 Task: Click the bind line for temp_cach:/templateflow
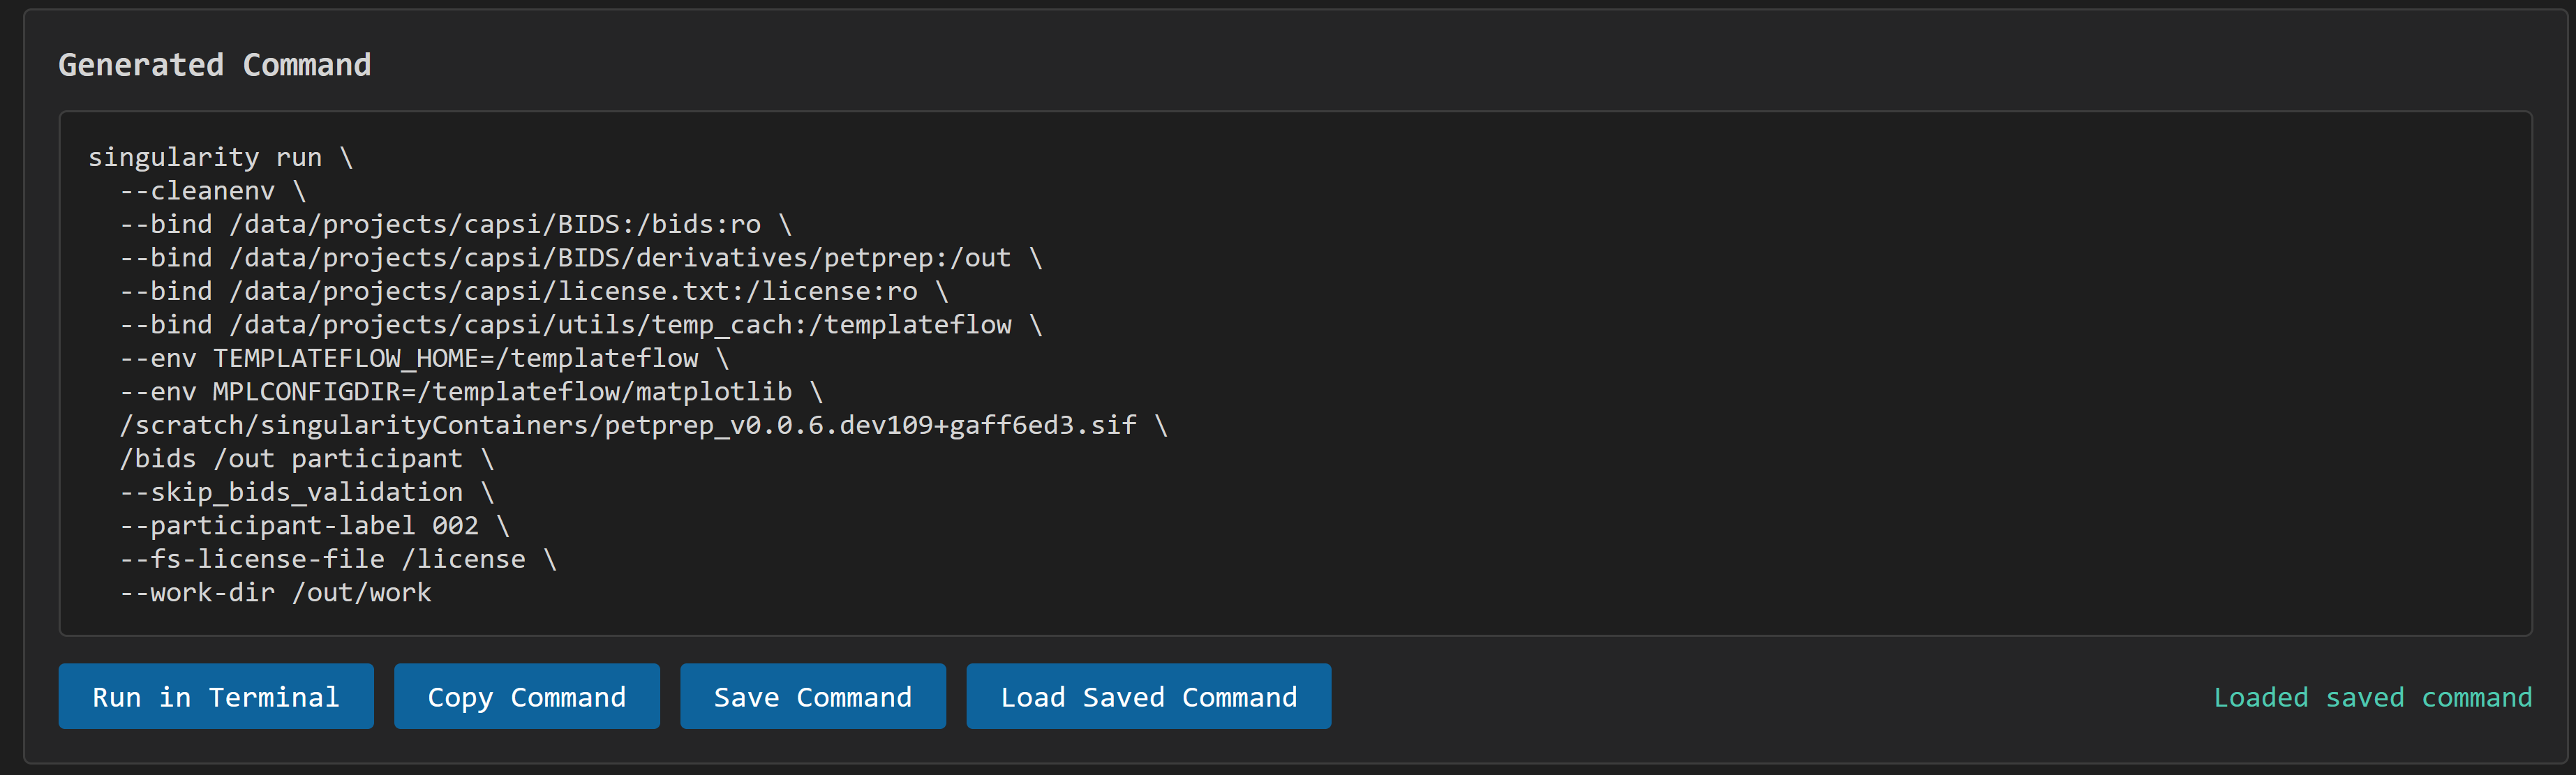(x=581, y=325)
